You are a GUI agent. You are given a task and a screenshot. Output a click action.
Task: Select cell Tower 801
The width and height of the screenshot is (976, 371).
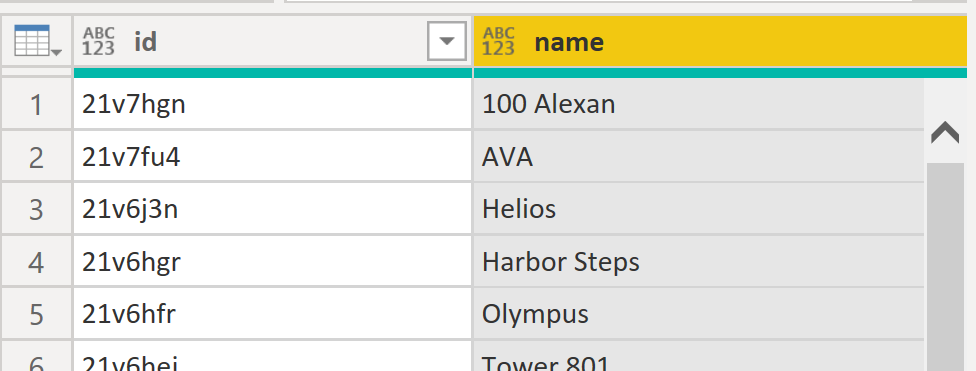[698, 356]
